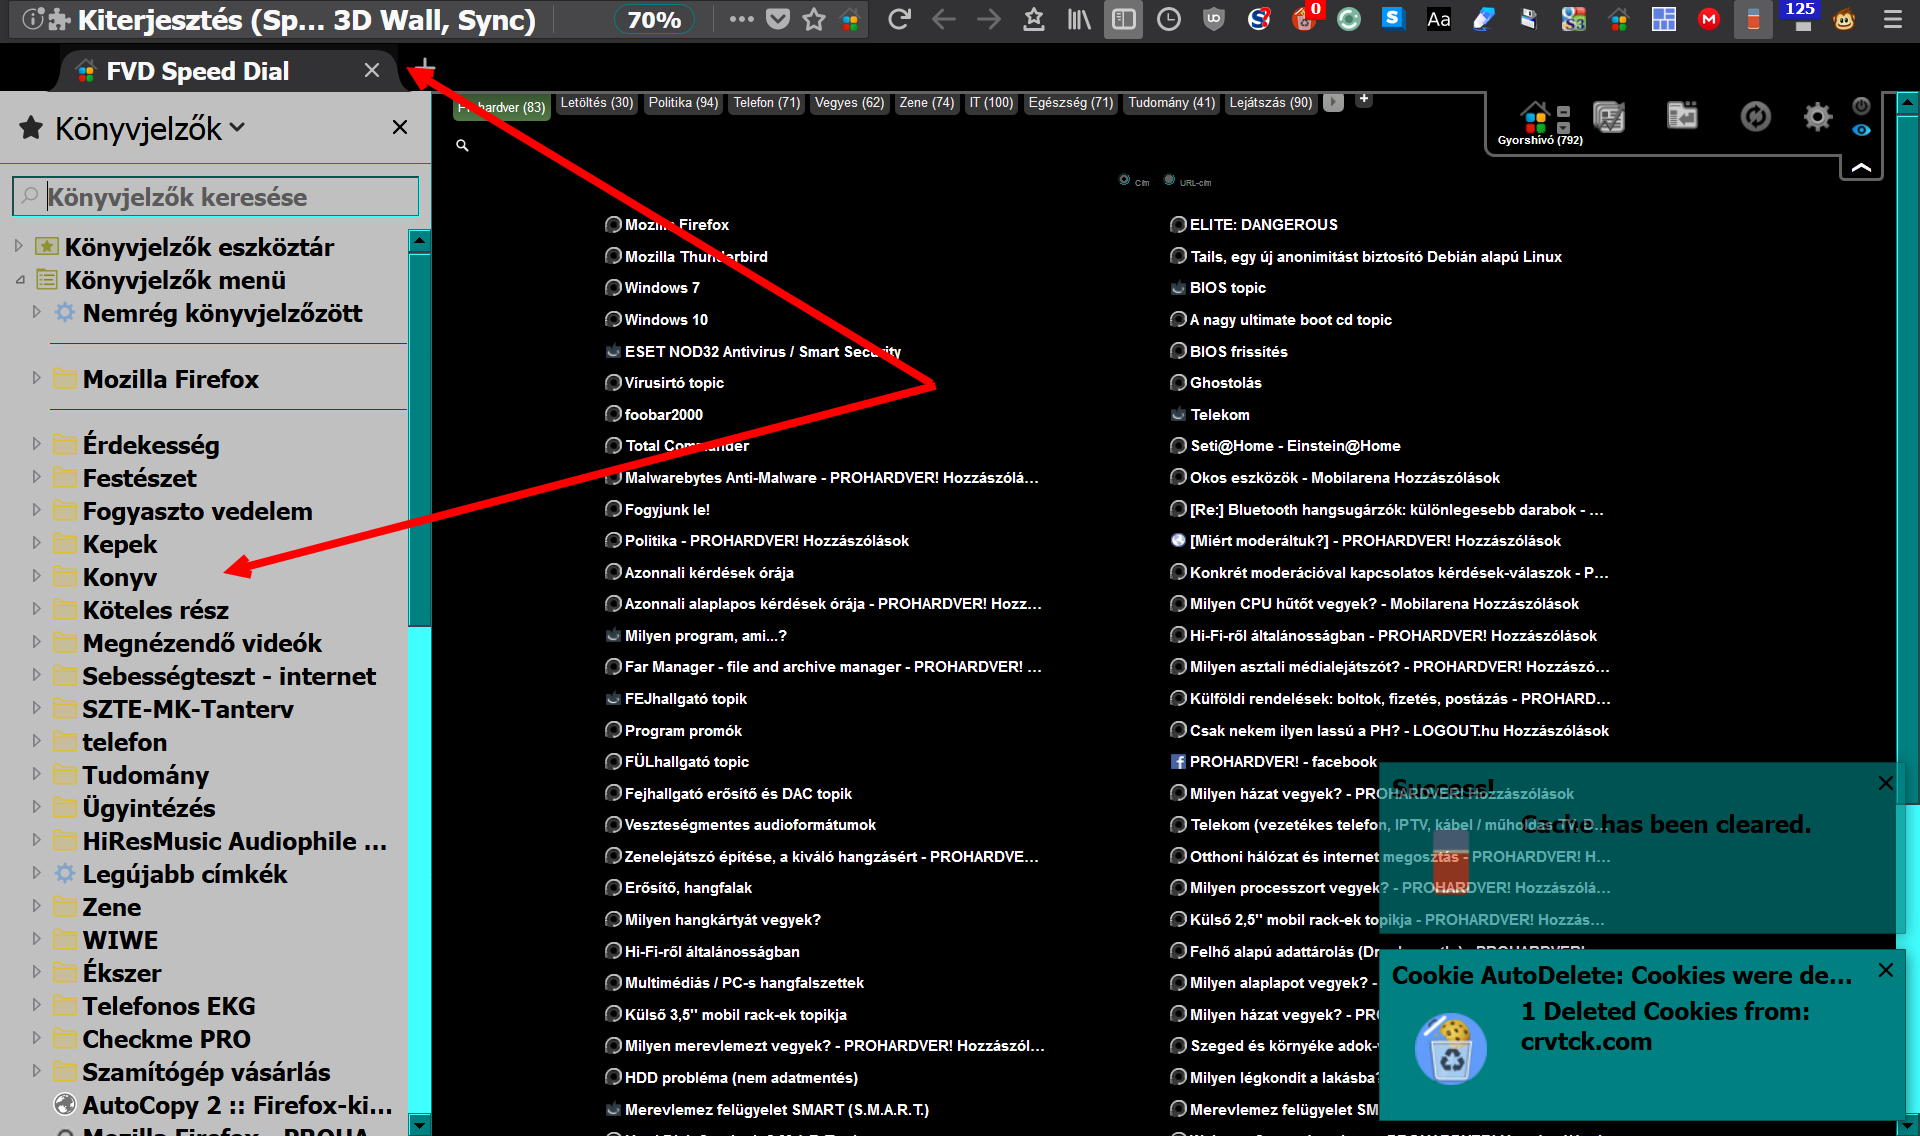Click the blue S extension icon
This screenshot has width=1920, height=1136.
pos(1392,18)
